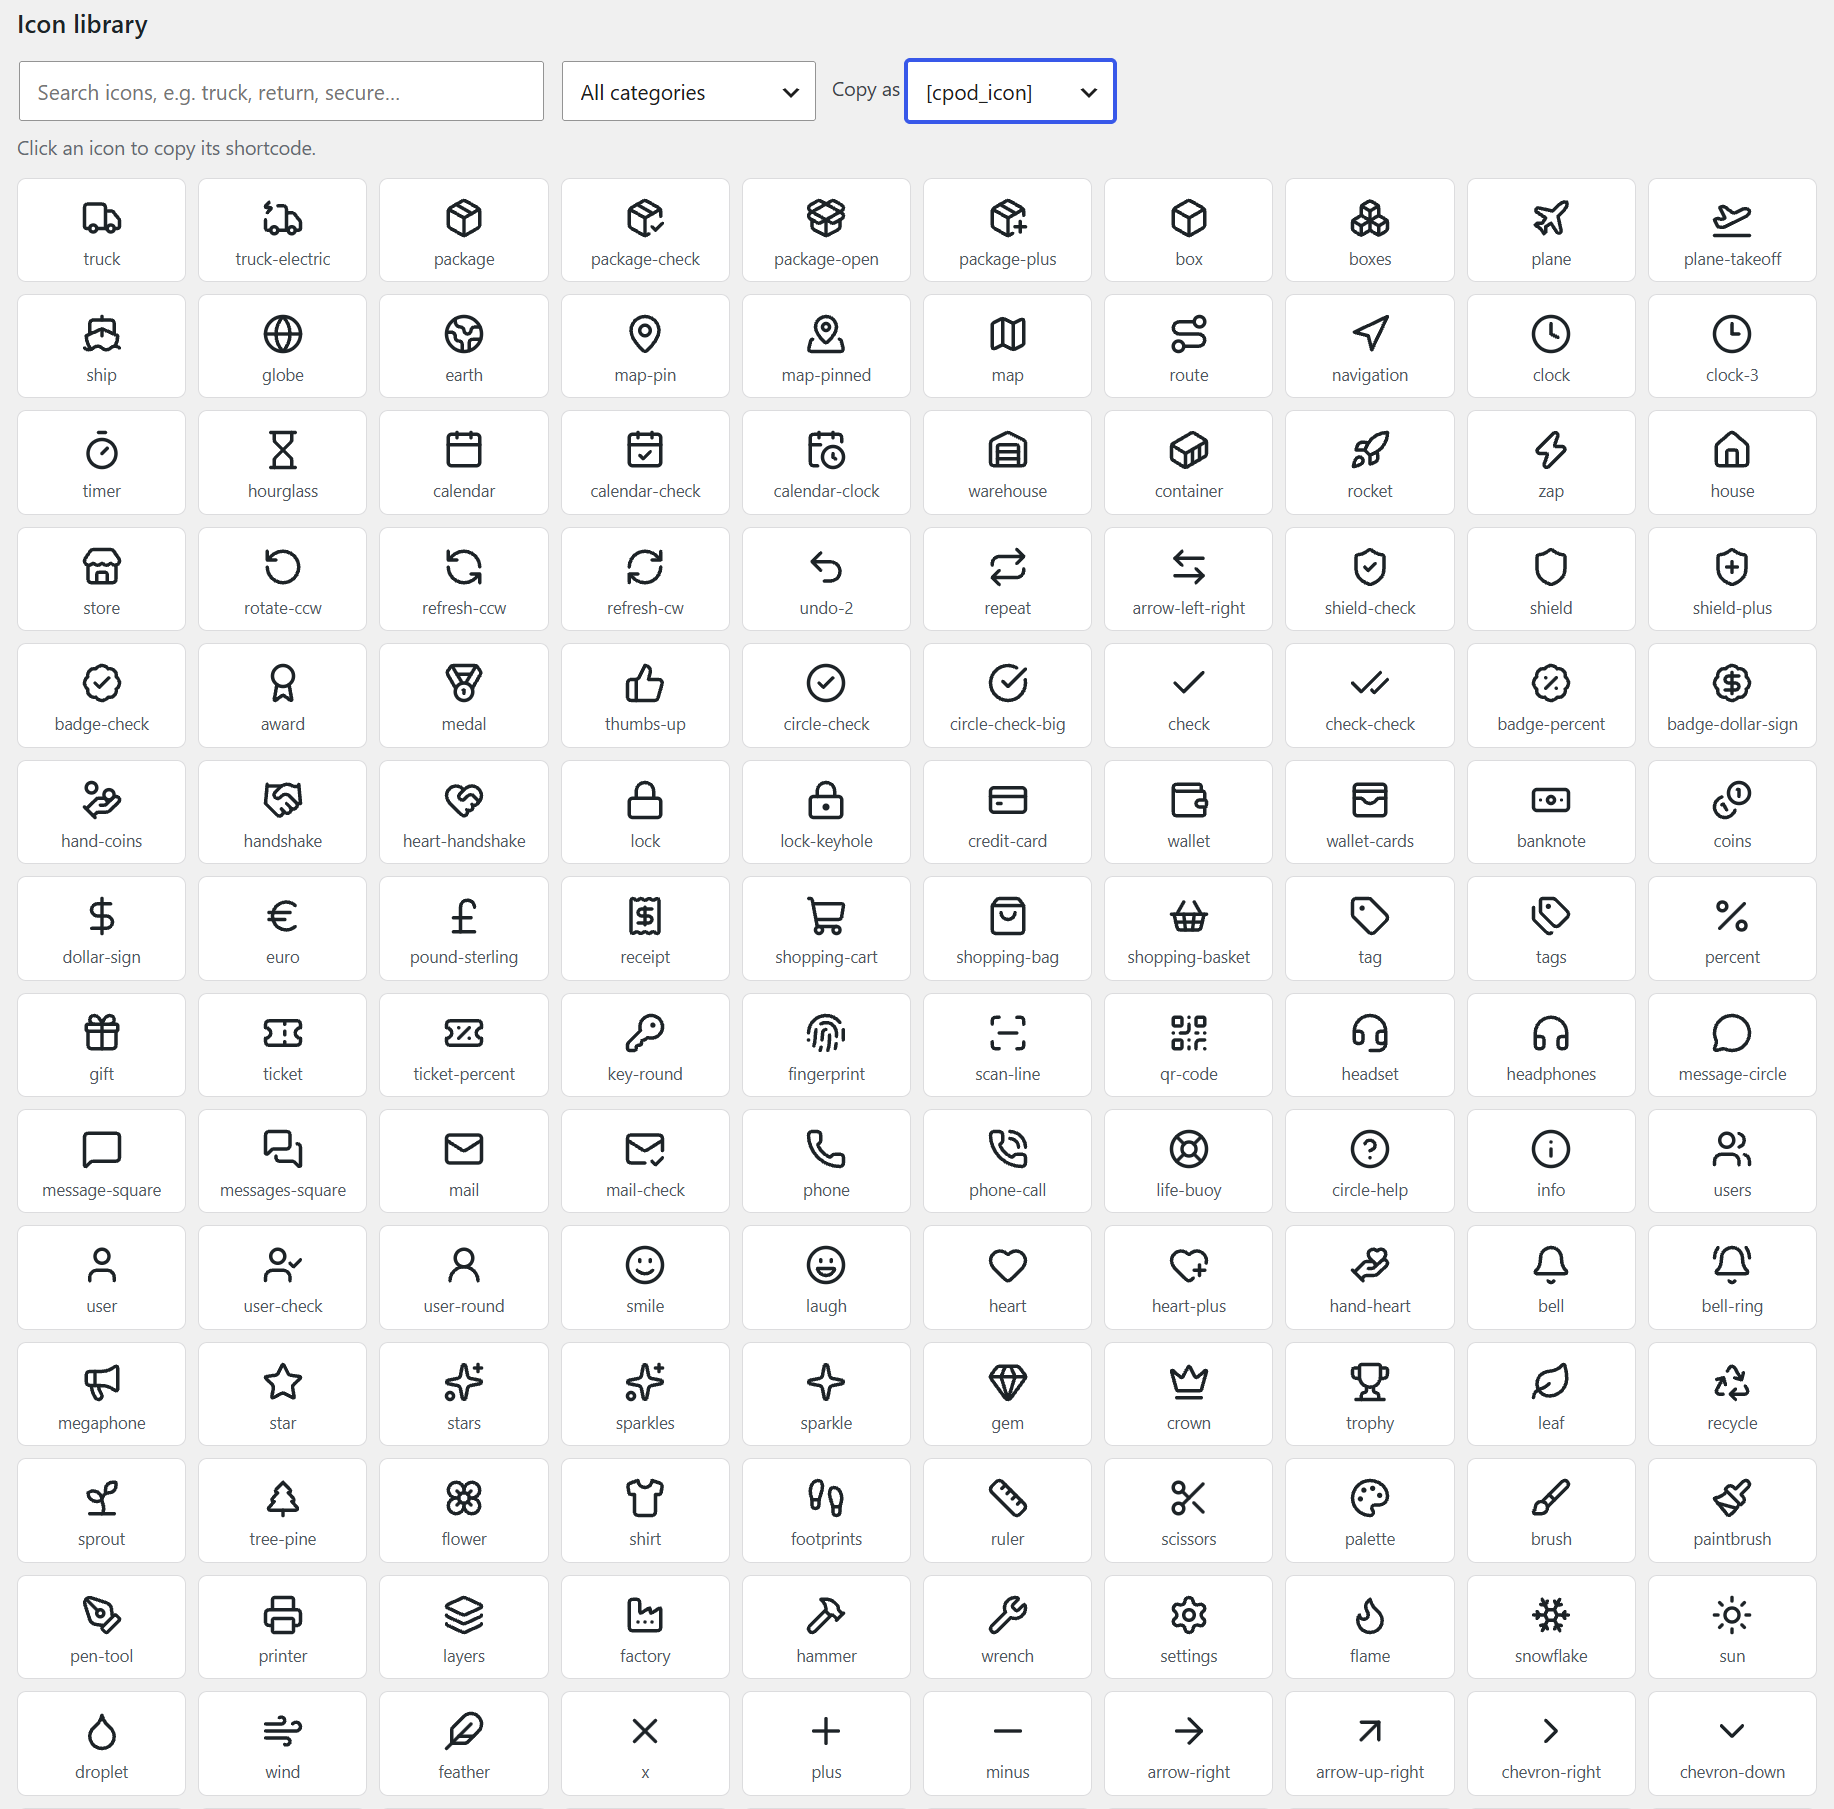Choose the paintbrush icon tile
1834x1809 pixels.
coord(1732,1511)
